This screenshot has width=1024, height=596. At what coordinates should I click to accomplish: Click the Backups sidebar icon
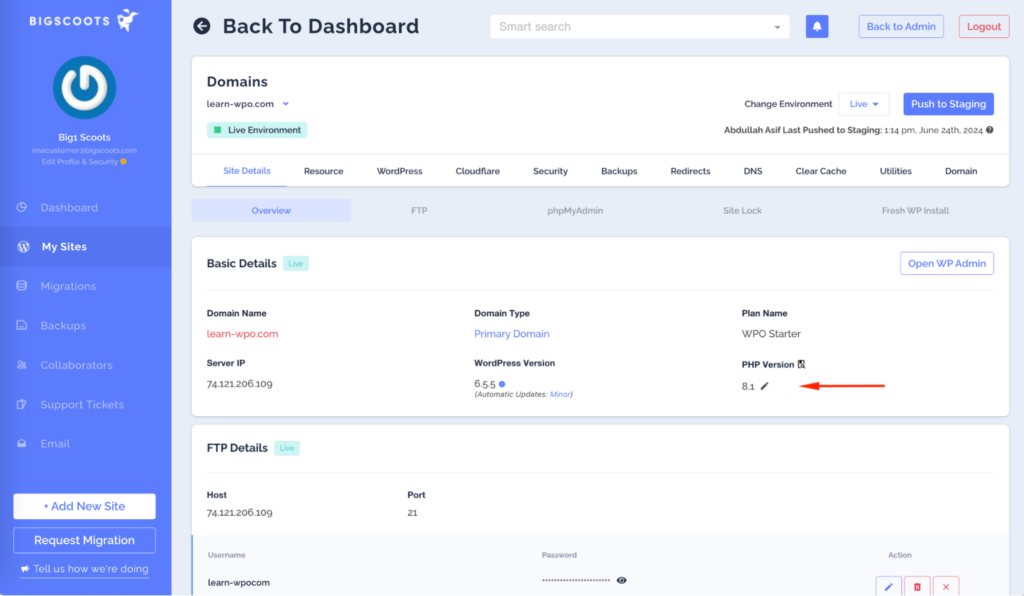click(x=22, y=325)
